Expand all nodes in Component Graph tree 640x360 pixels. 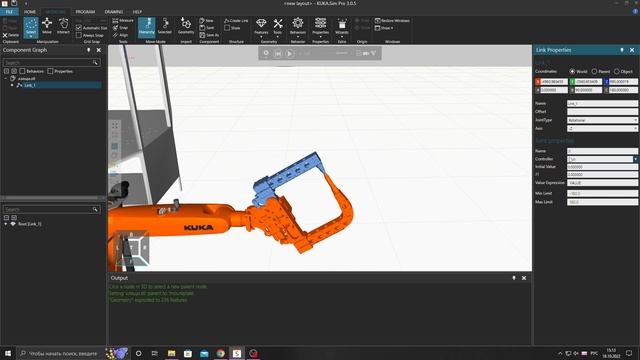[x=6, y=71]
